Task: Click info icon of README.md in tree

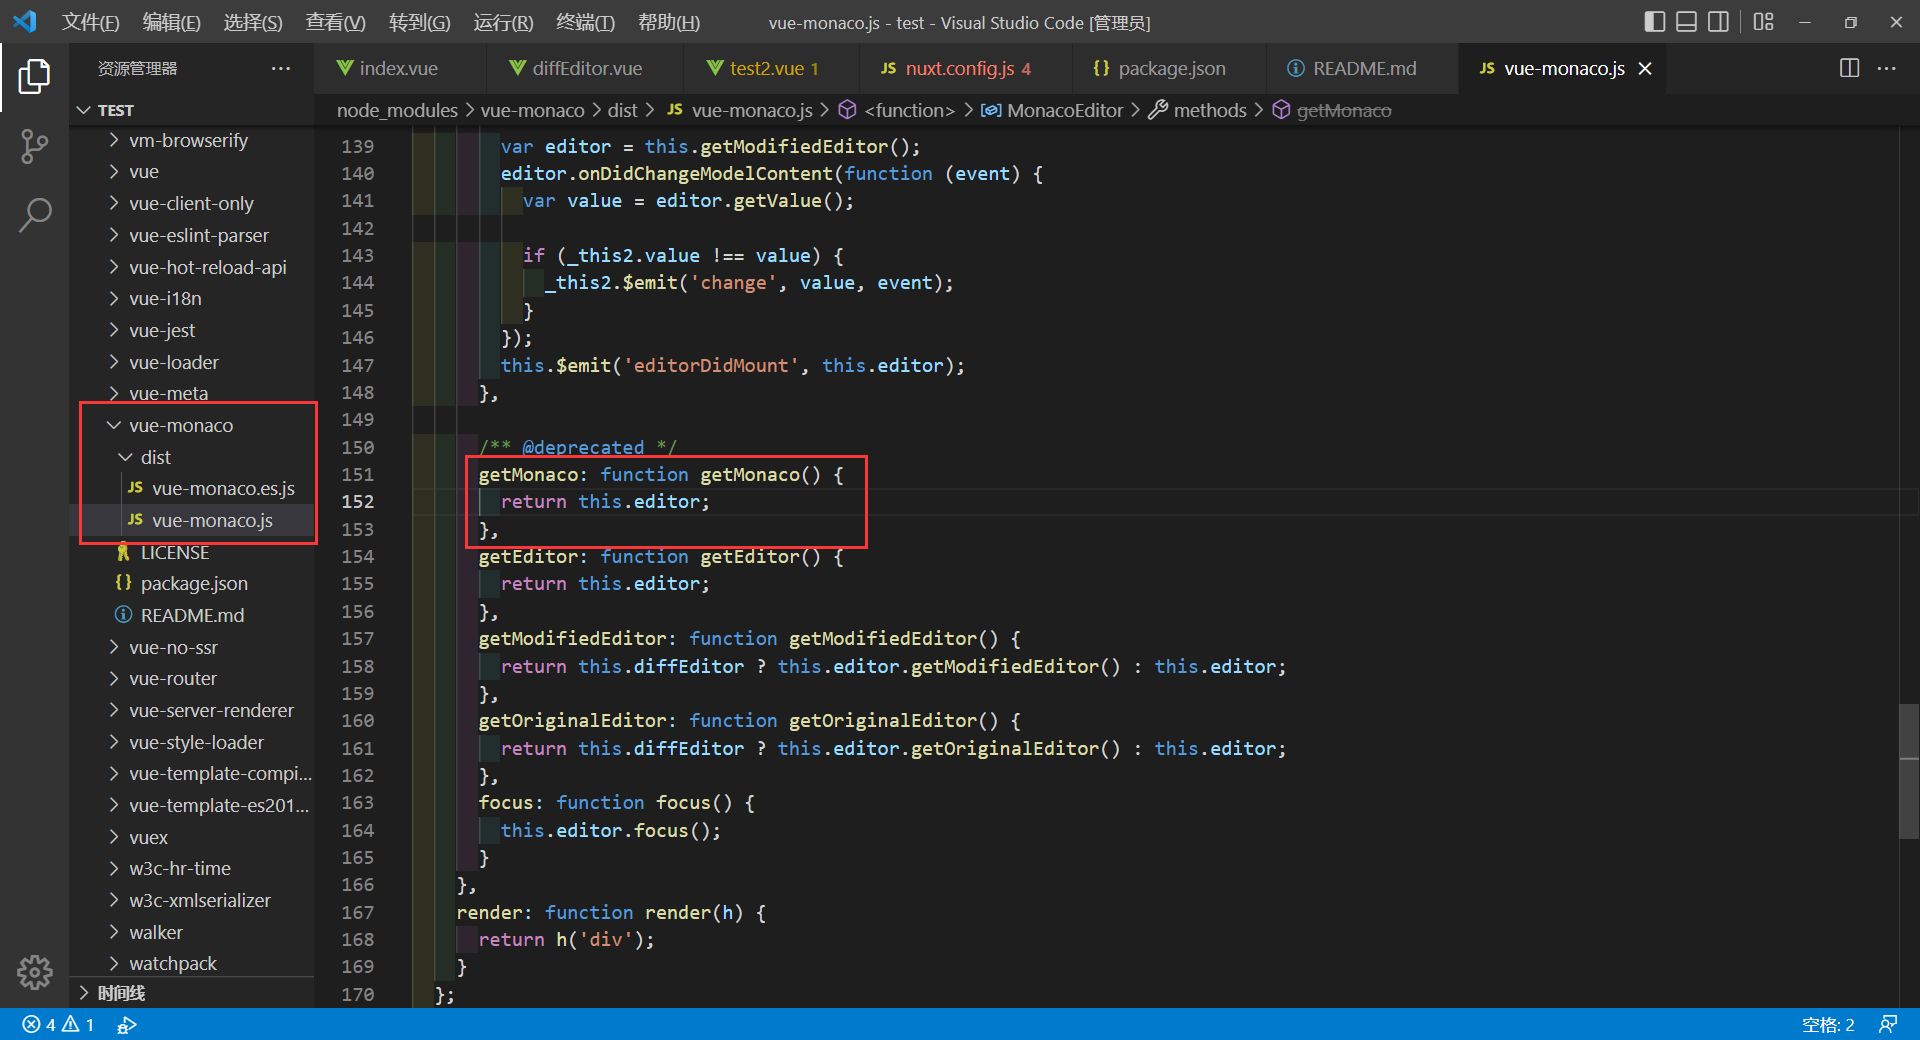Action: point(123,615)
